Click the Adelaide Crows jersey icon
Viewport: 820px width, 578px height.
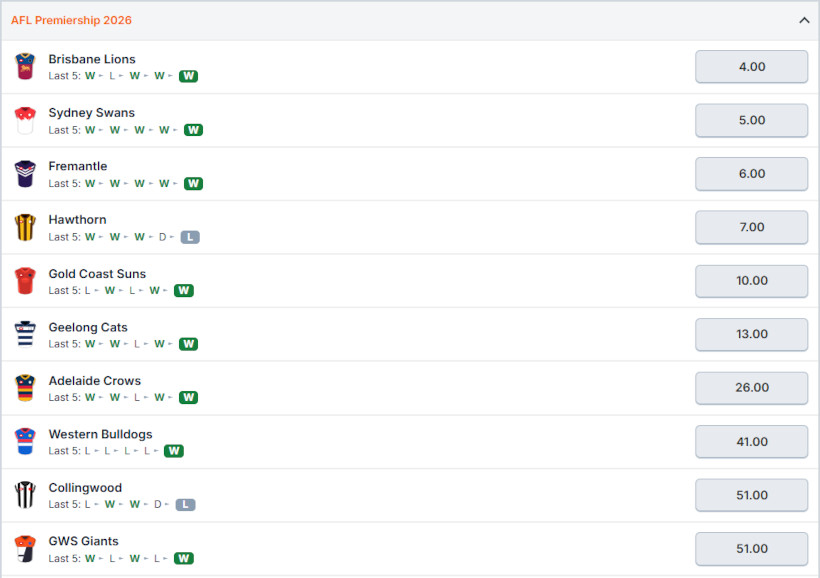[x=25, y=388]
